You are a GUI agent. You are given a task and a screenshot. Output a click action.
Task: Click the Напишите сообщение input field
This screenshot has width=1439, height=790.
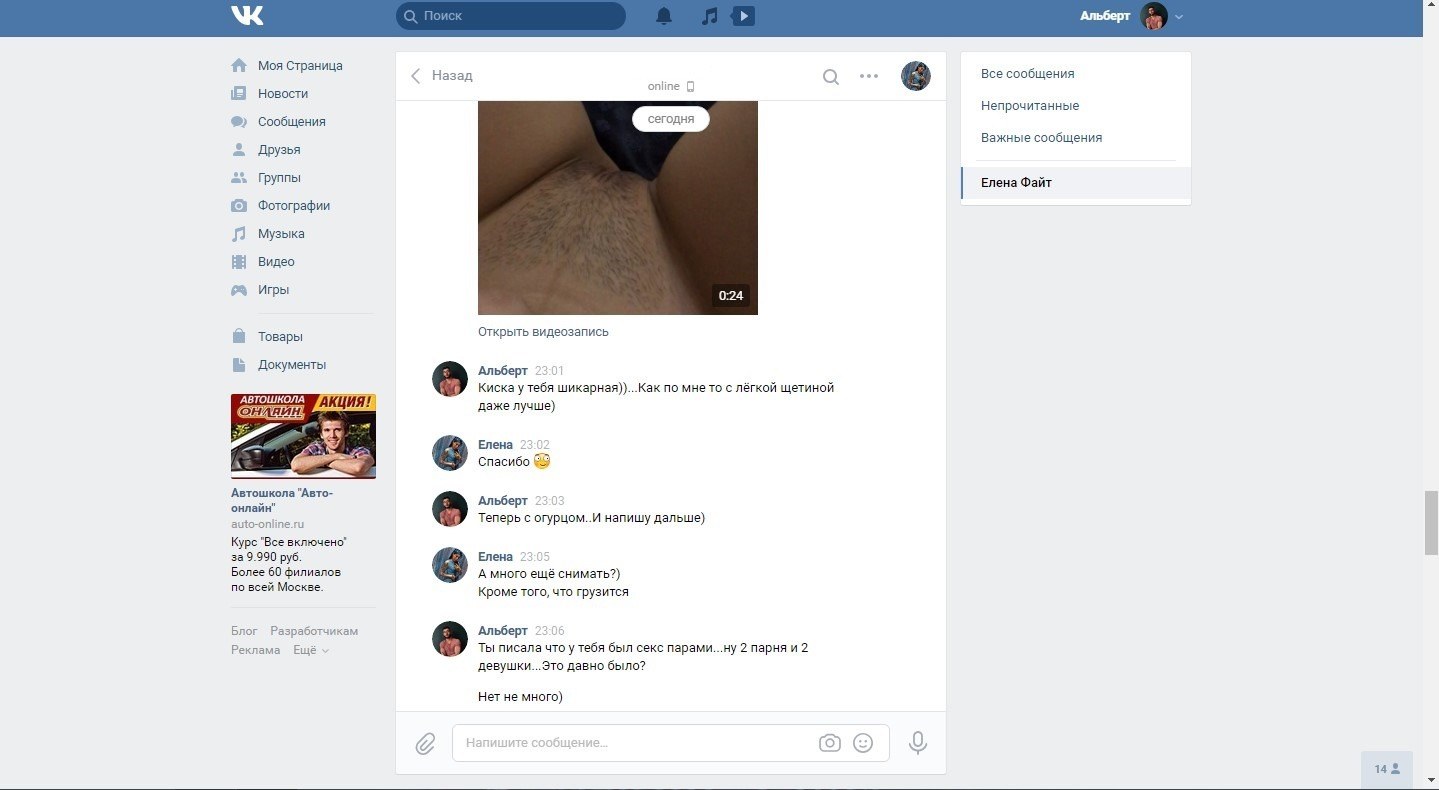tap(635, 743)
